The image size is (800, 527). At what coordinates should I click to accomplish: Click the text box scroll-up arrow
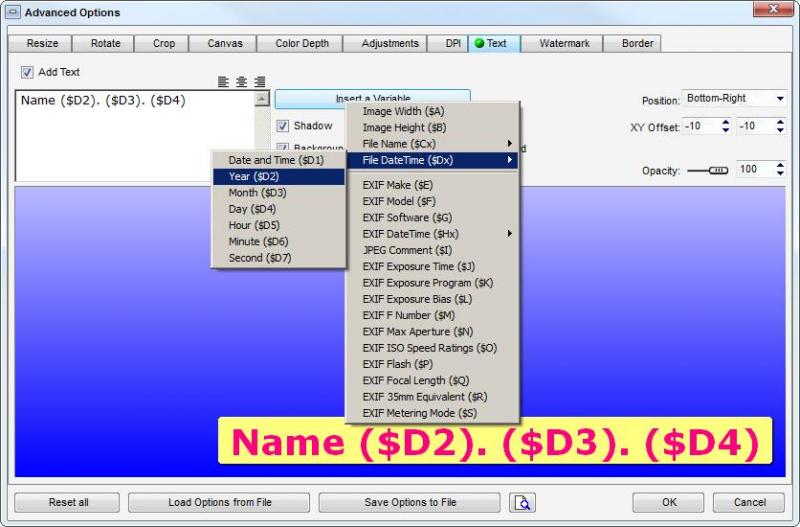point(262,98)
